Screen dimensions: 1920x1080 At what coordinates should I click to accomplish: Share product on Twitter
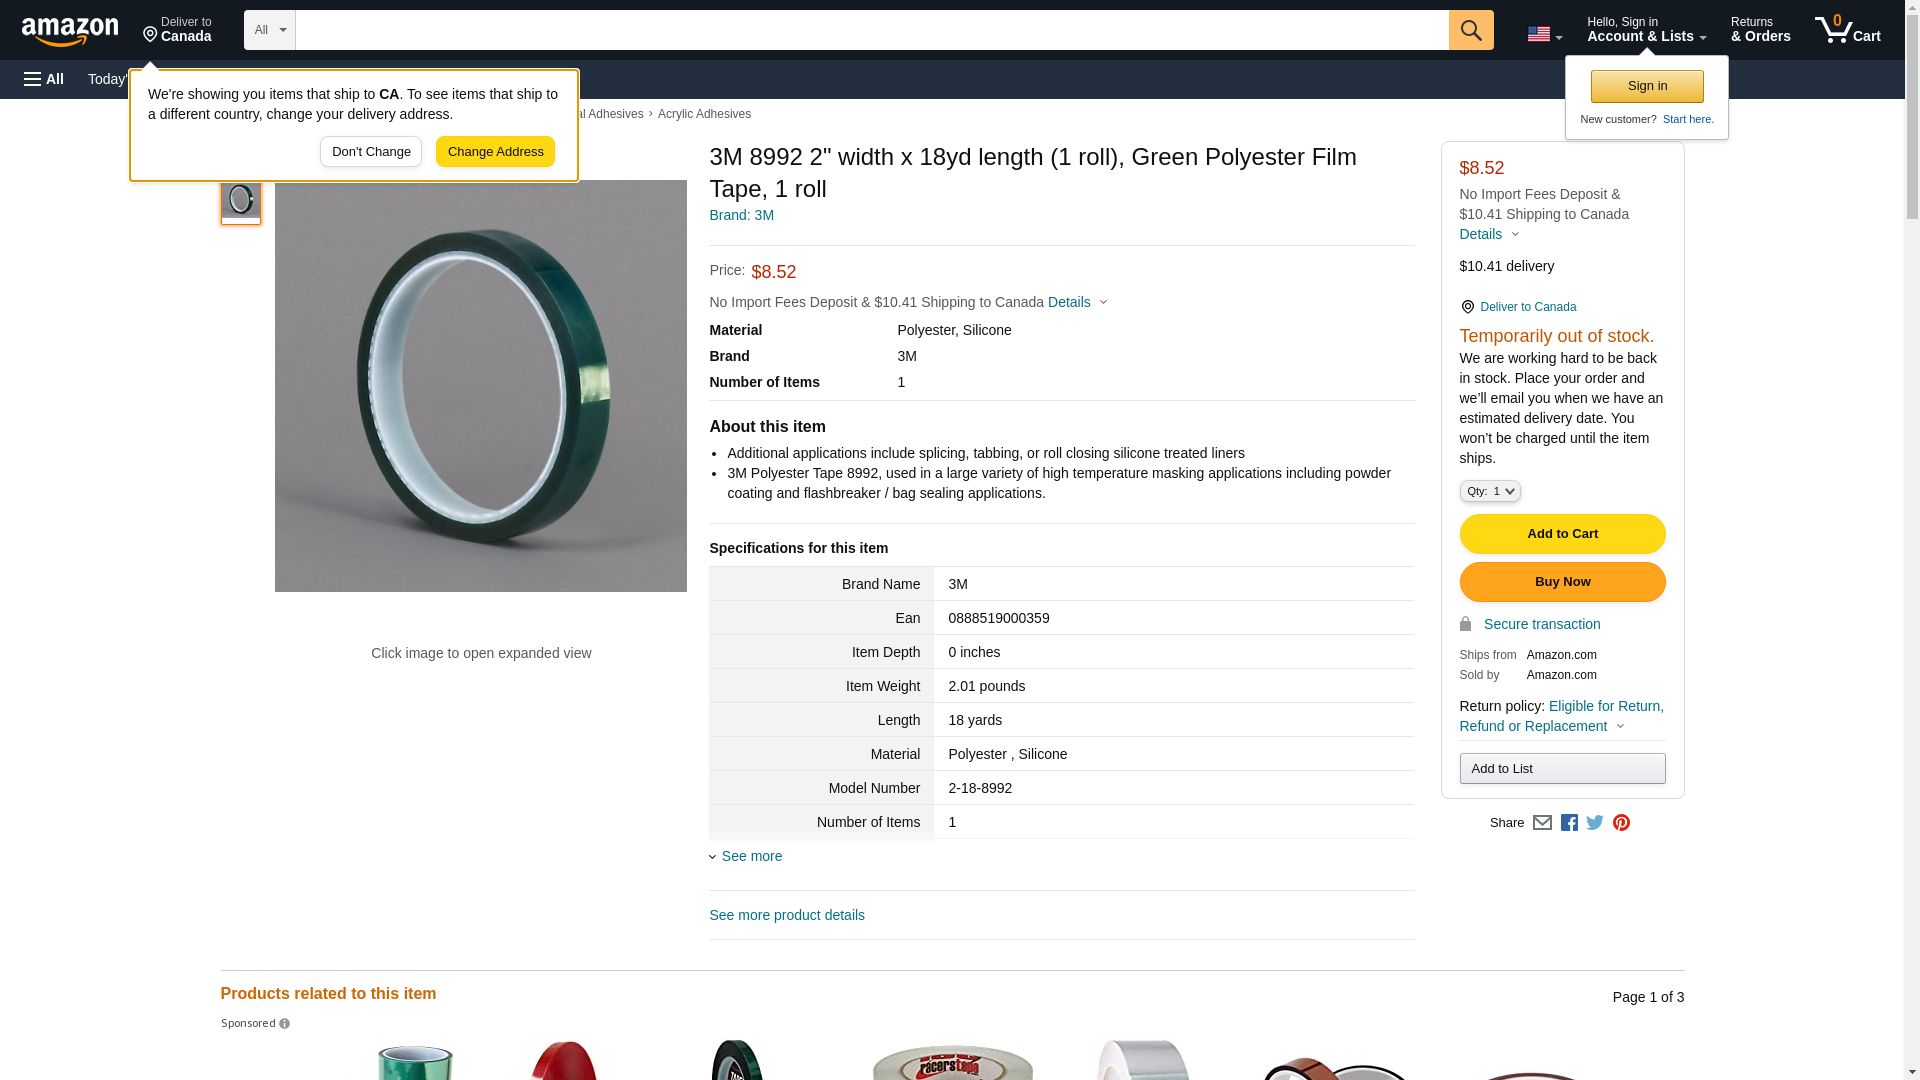click(x=1595, y=823)
